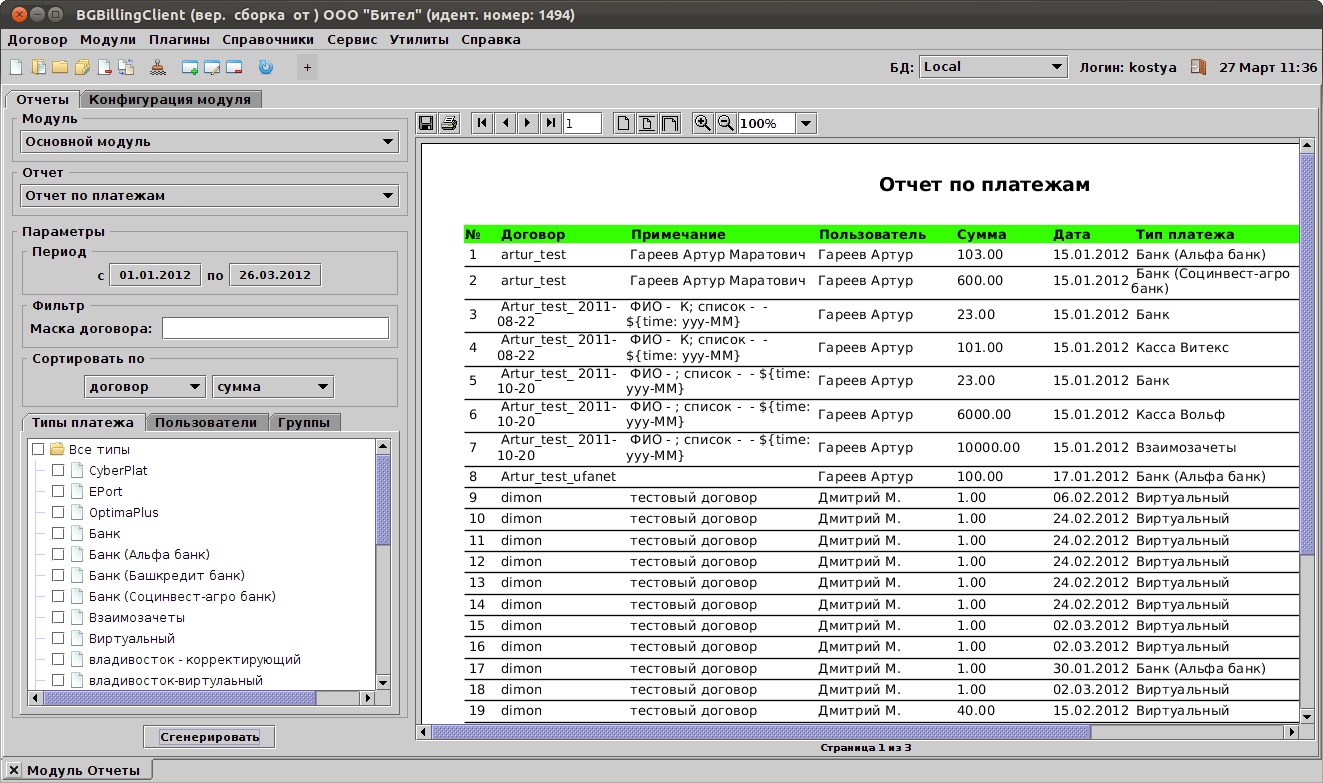Image resolution: width=1323 pixels, height=783 pixels.
Task: Click the horizontal scrollbar under the report
Action: (x=760, y=732)
